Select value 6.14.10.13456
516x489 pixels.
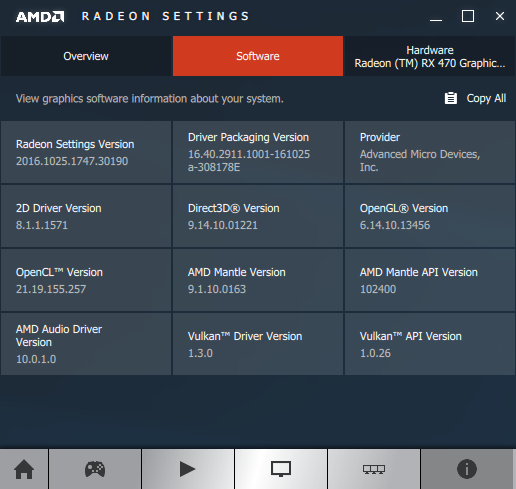coord(395,225)
